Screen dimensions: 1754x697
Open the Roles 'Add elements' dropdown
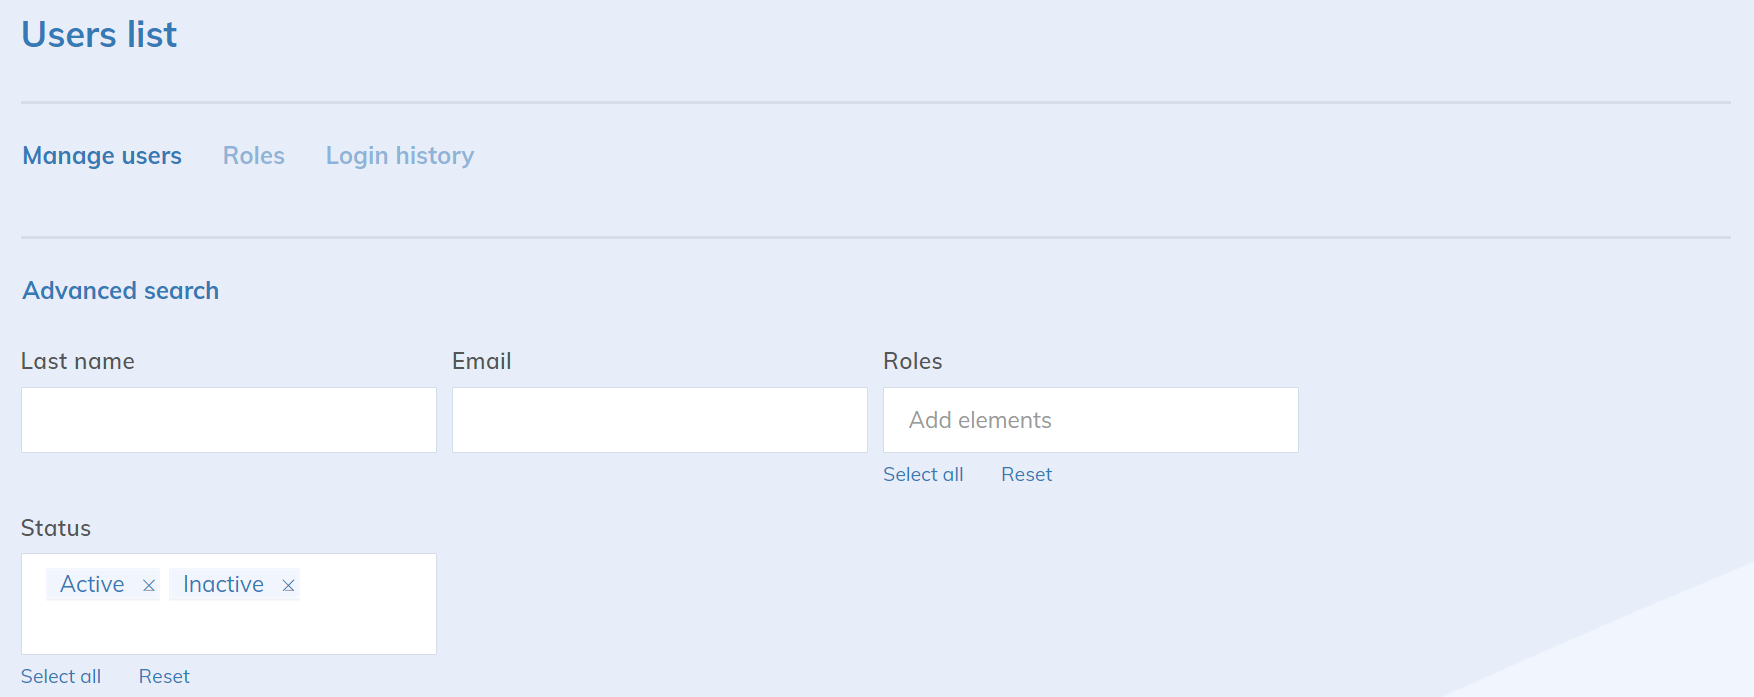tap(1091, 420)
